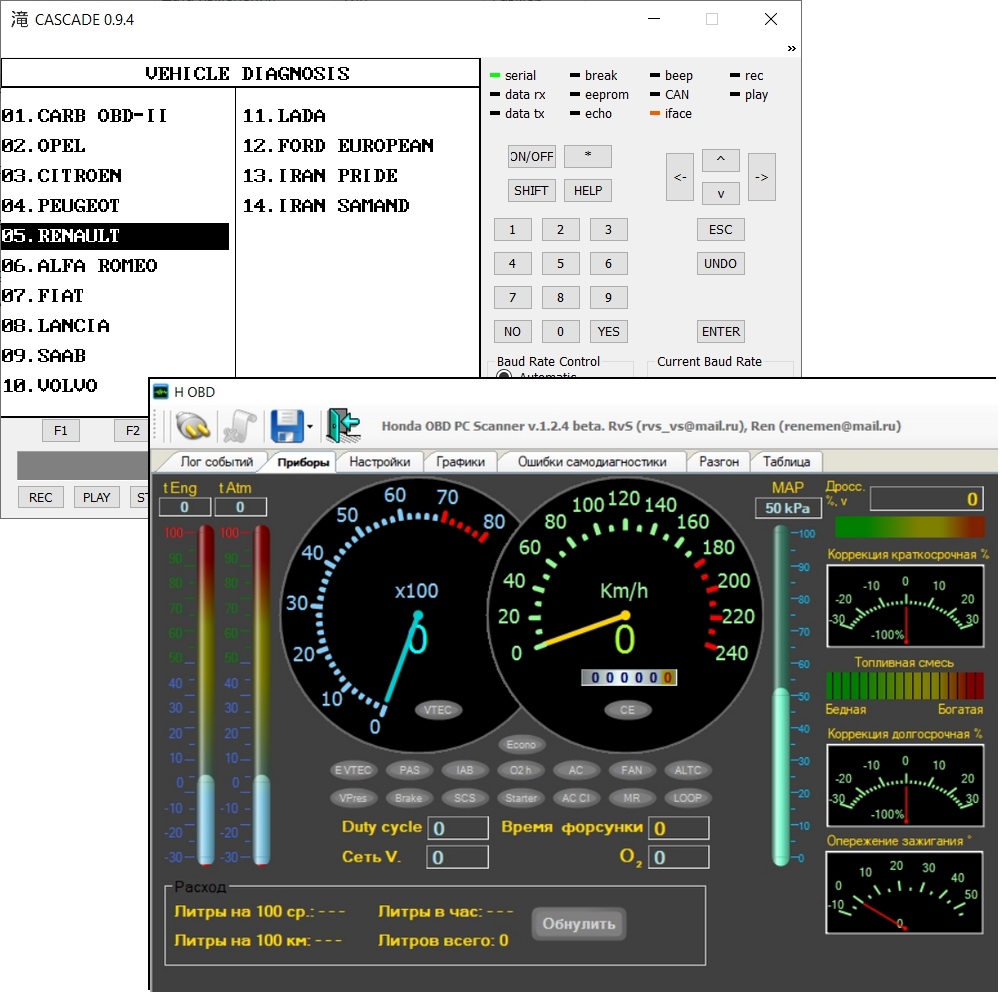Toggle the ON/OFF keypad button

531,157
